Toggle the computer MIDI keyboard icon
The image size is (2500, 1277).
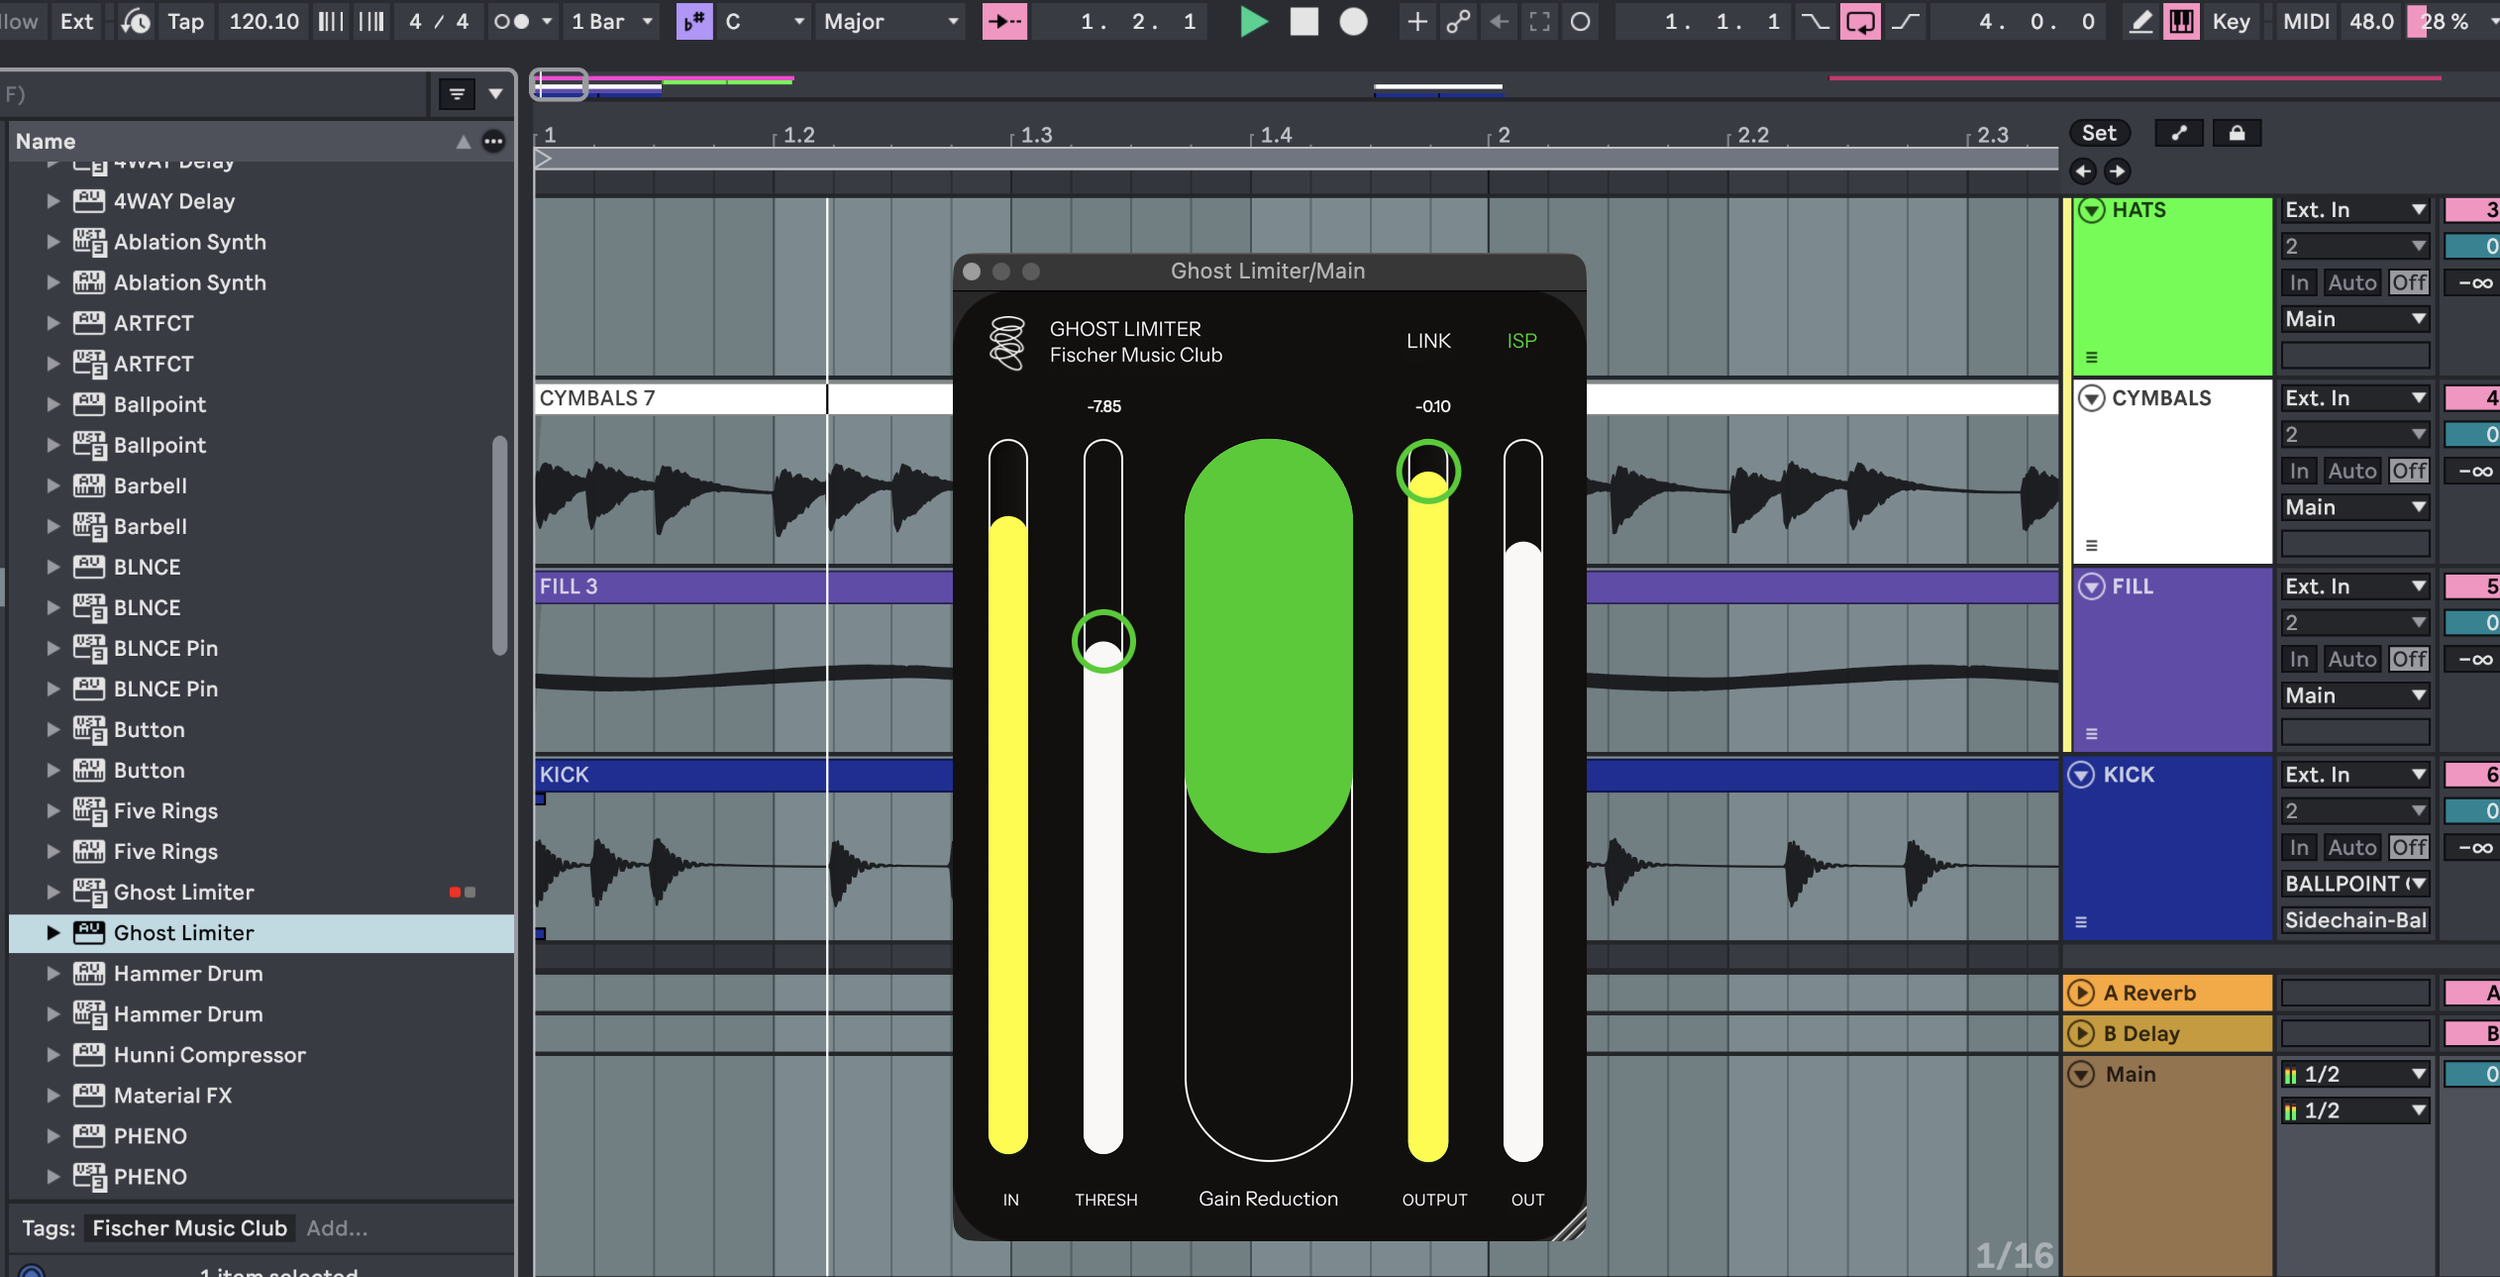[x=2181, y=21]
